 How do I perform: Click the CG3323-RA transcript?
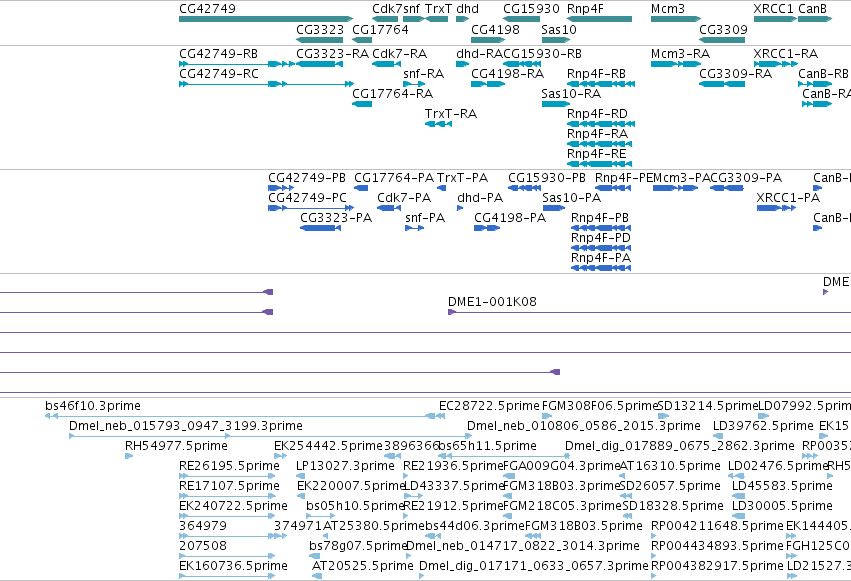[x=320, y=64]
